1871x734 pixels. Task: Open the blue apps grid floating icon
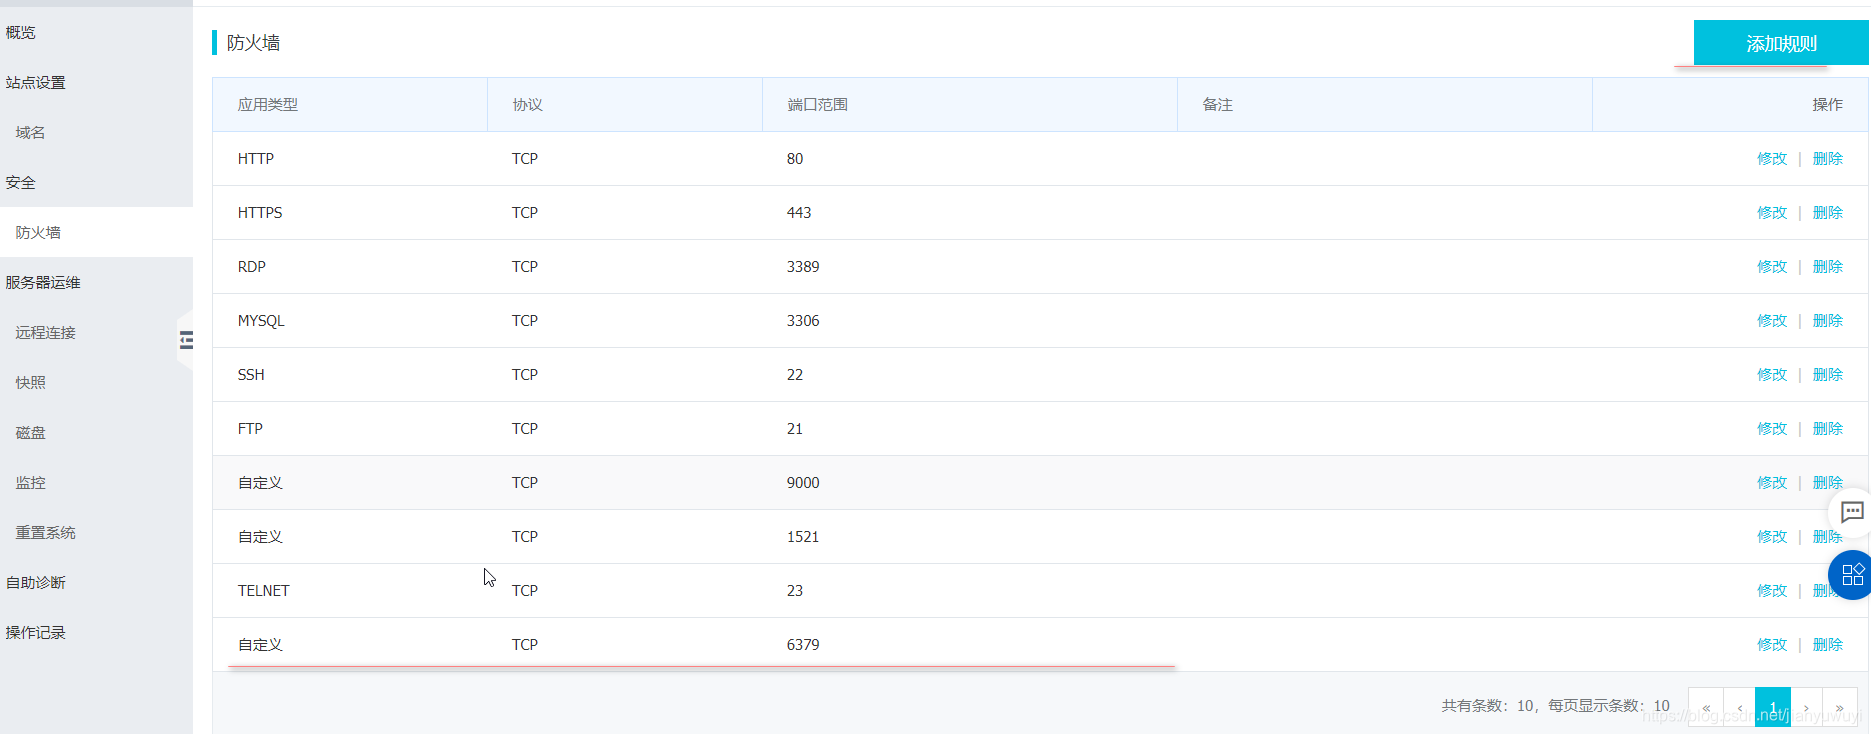point(1851,575)
